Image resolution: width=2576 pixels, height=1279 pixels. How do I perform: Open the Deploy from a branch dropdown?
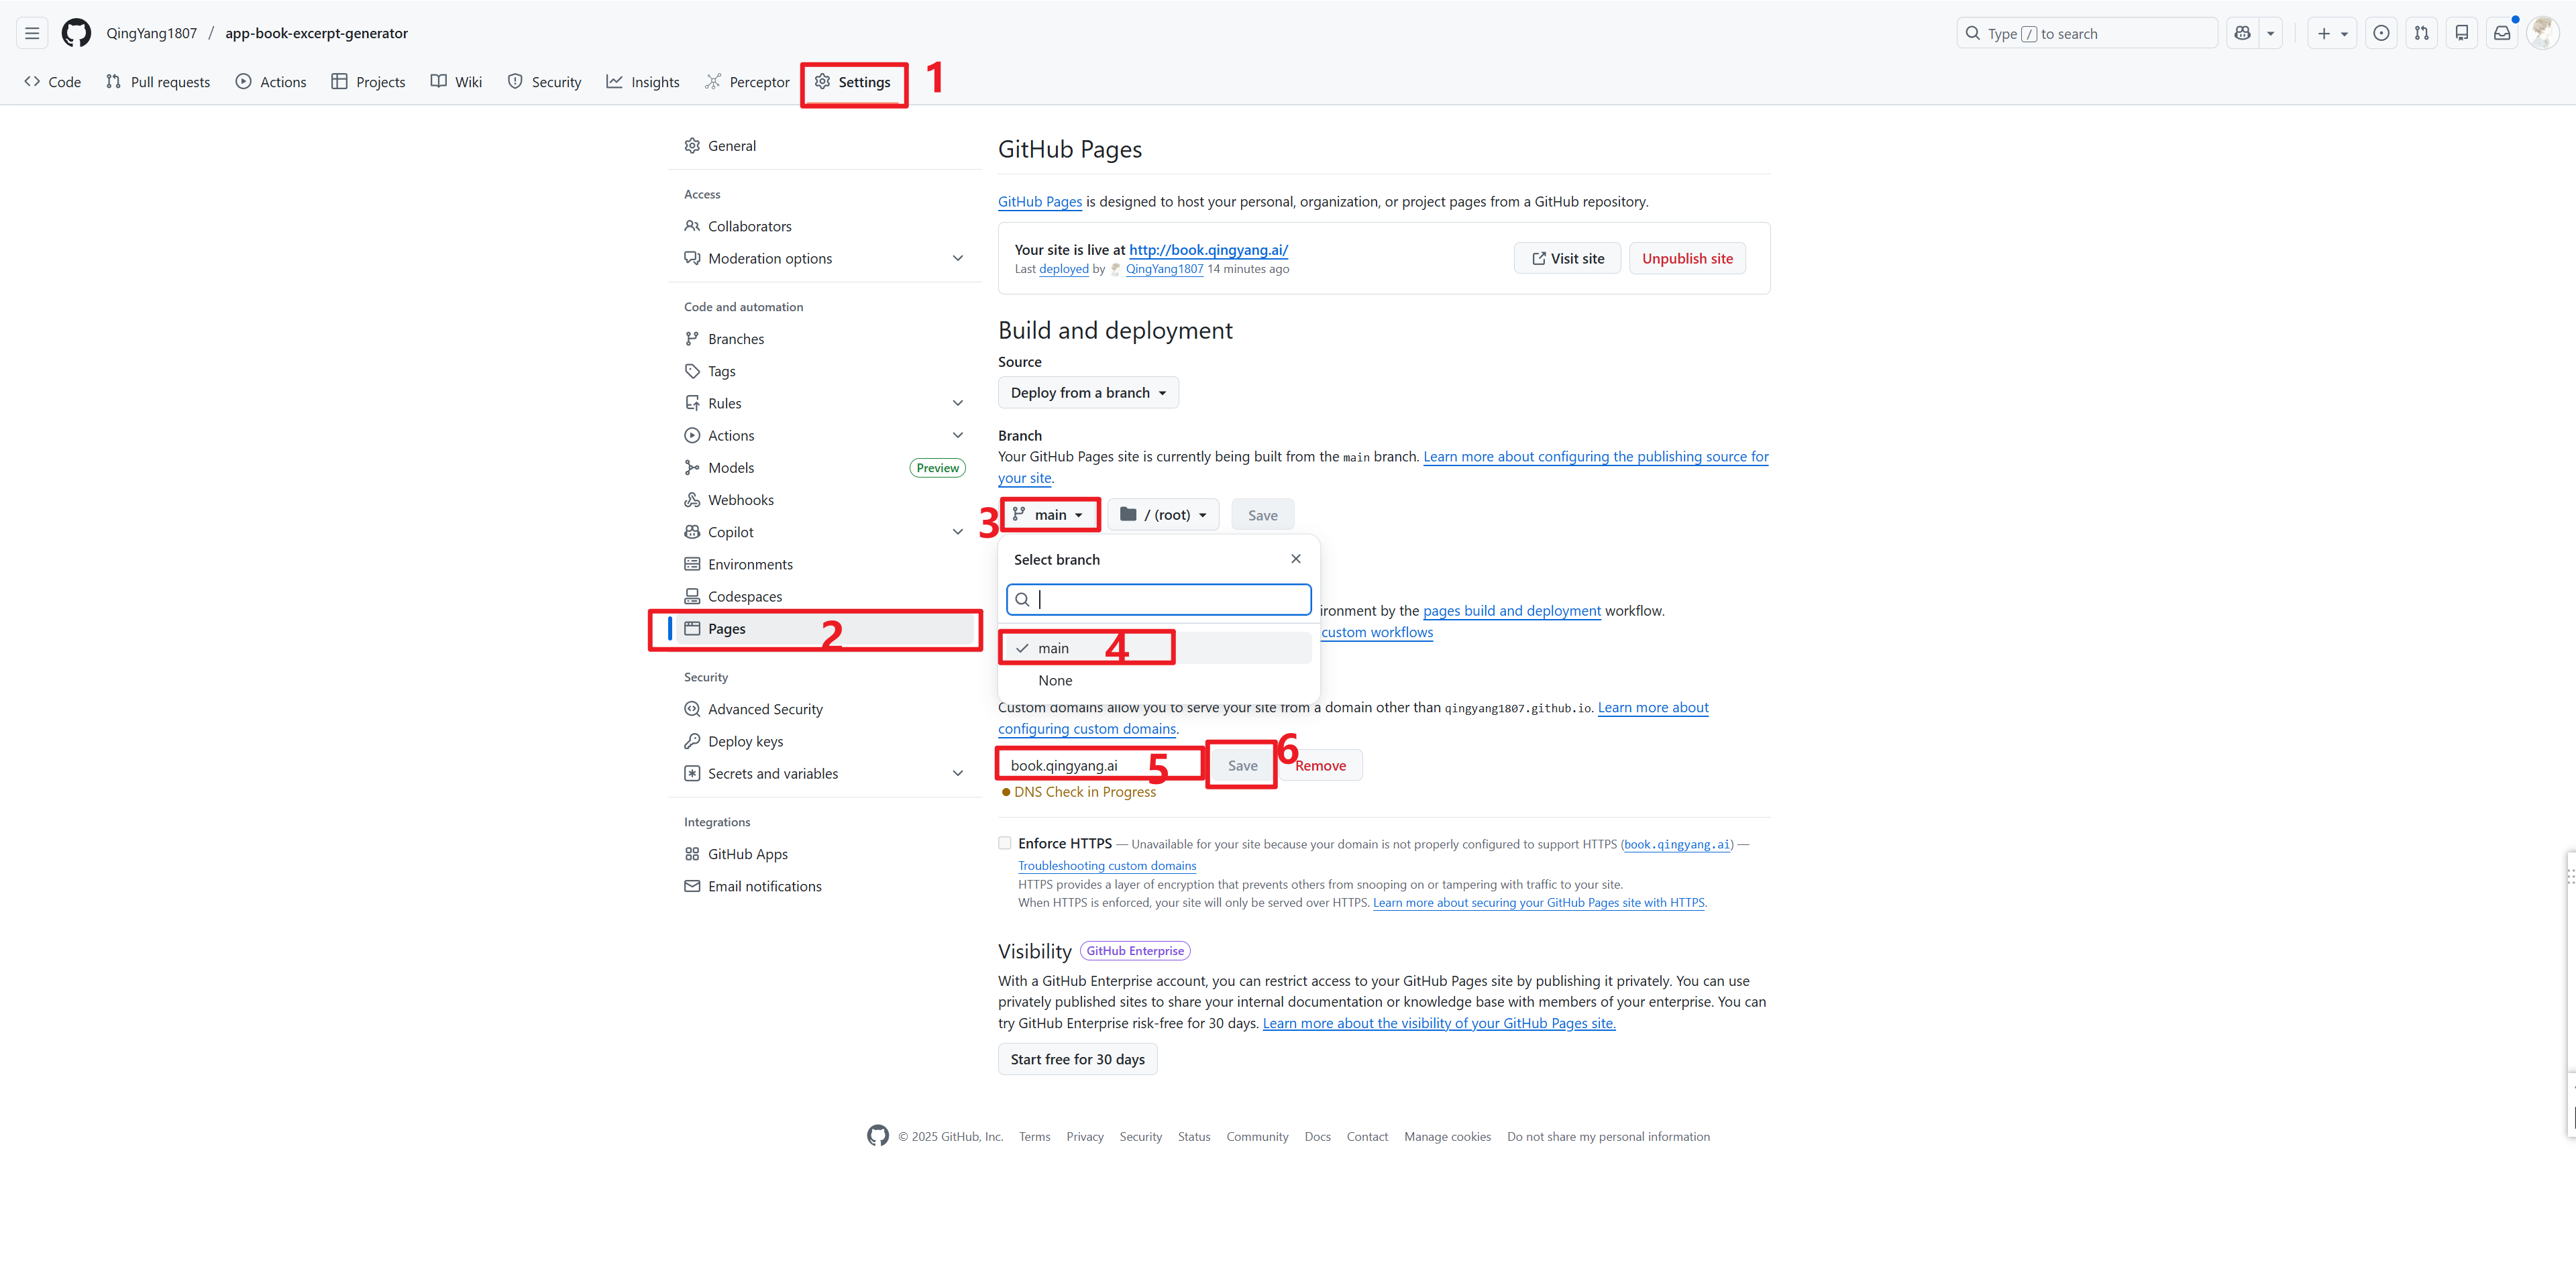click(x=1087, y=392)
